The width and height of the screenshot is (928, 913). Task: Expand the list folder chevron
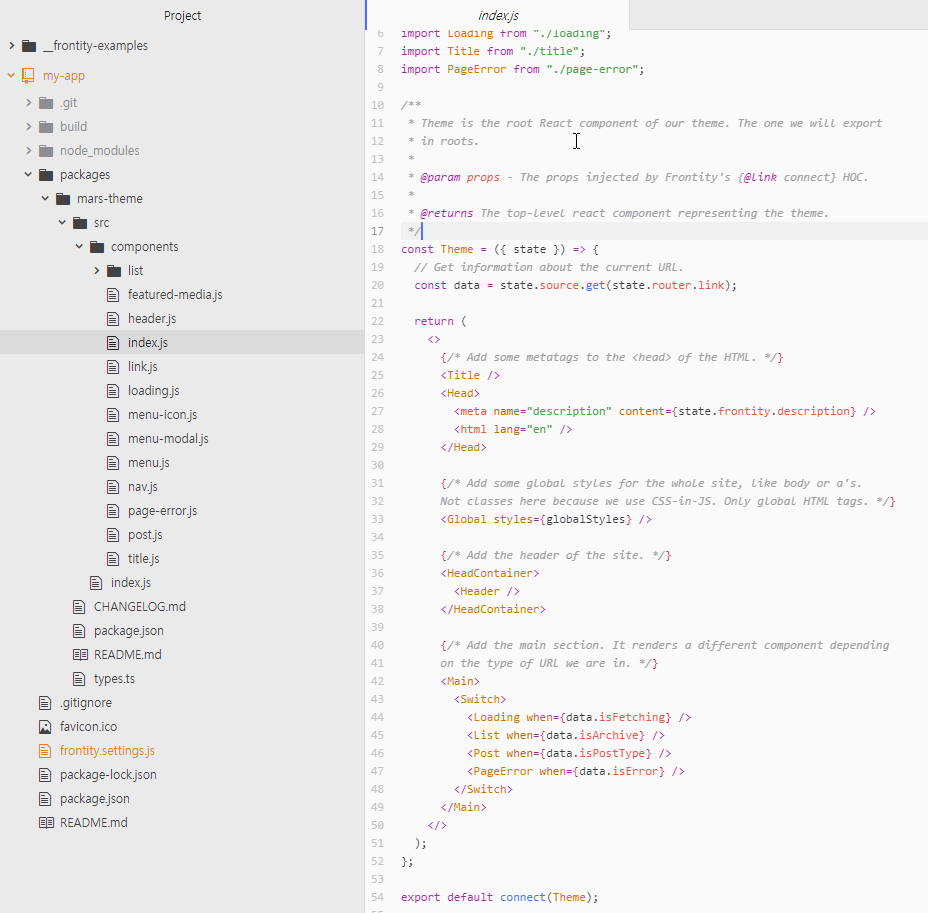coord(96,270)
